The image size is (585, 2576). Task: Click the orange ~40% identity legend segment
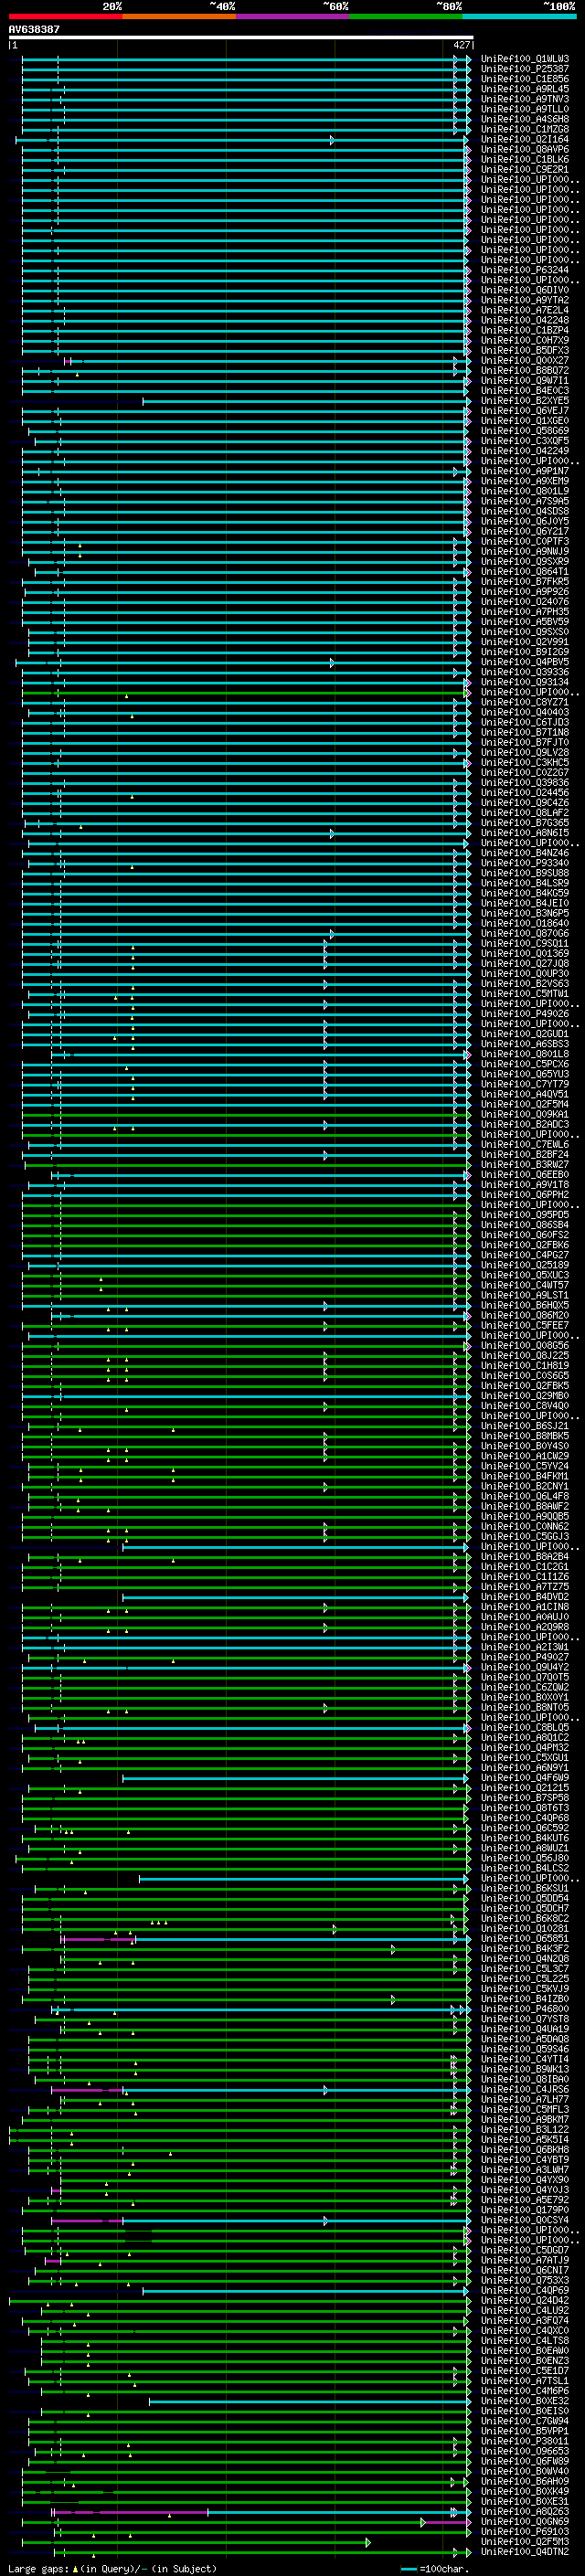178,16
